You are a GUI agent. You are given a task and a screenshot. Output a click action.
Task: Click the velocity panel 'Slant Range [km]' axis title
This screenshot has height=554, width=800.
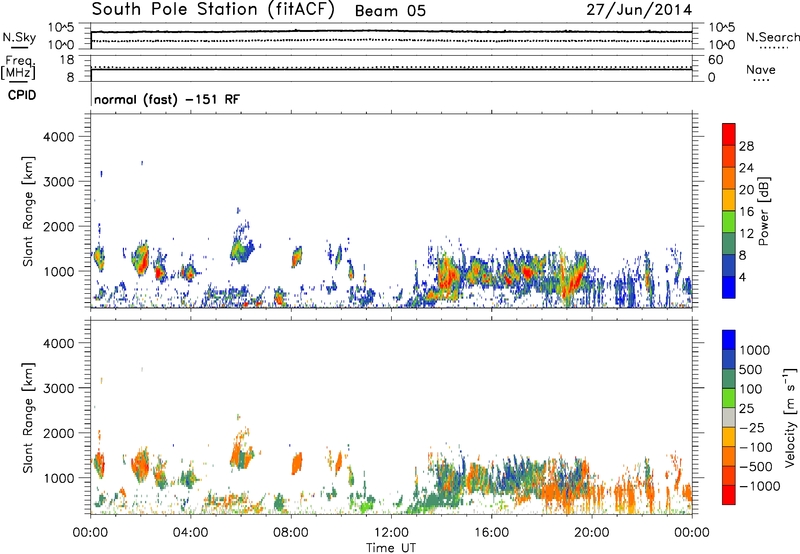coord(27,418)
